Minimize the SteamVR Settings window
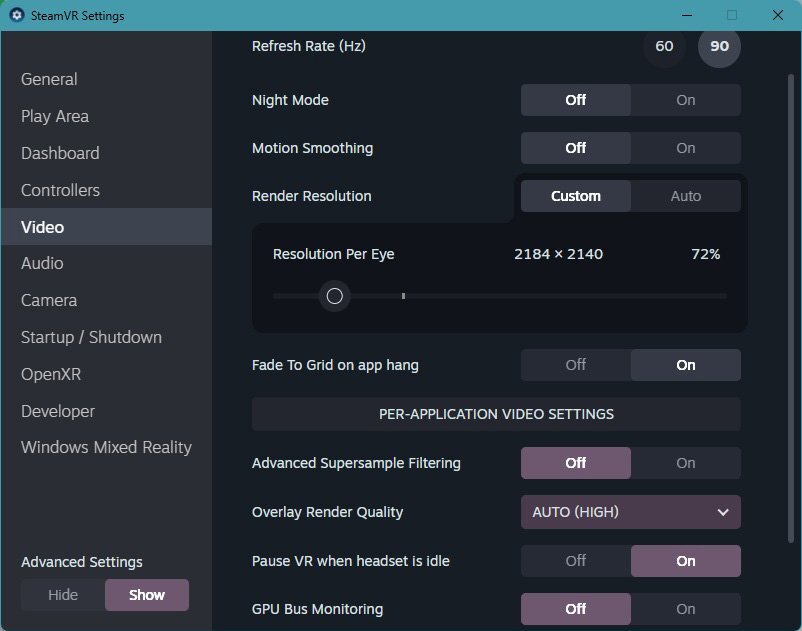 pyautogui.click(x=687, y=15)
